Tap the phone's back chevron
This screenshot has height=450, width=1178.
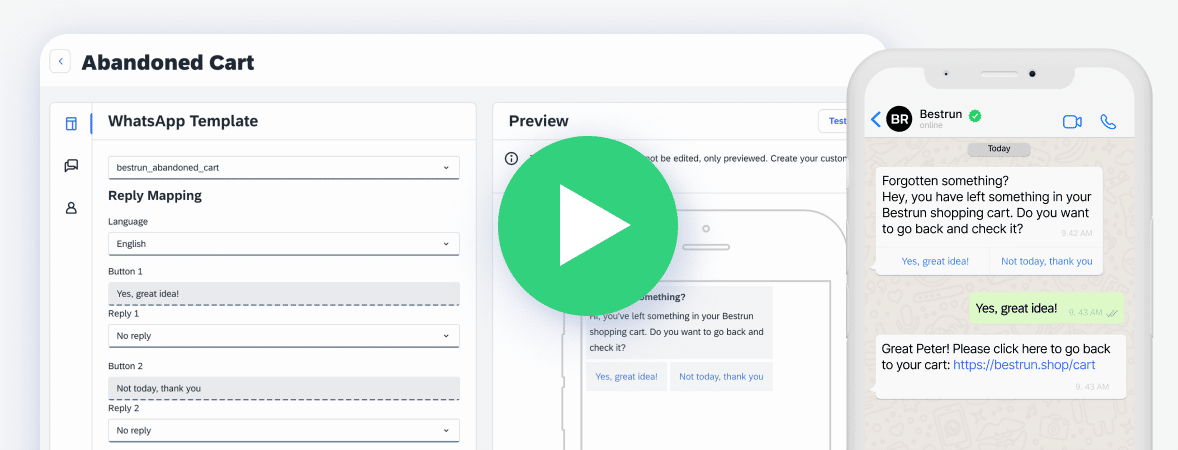pos(875,119)
